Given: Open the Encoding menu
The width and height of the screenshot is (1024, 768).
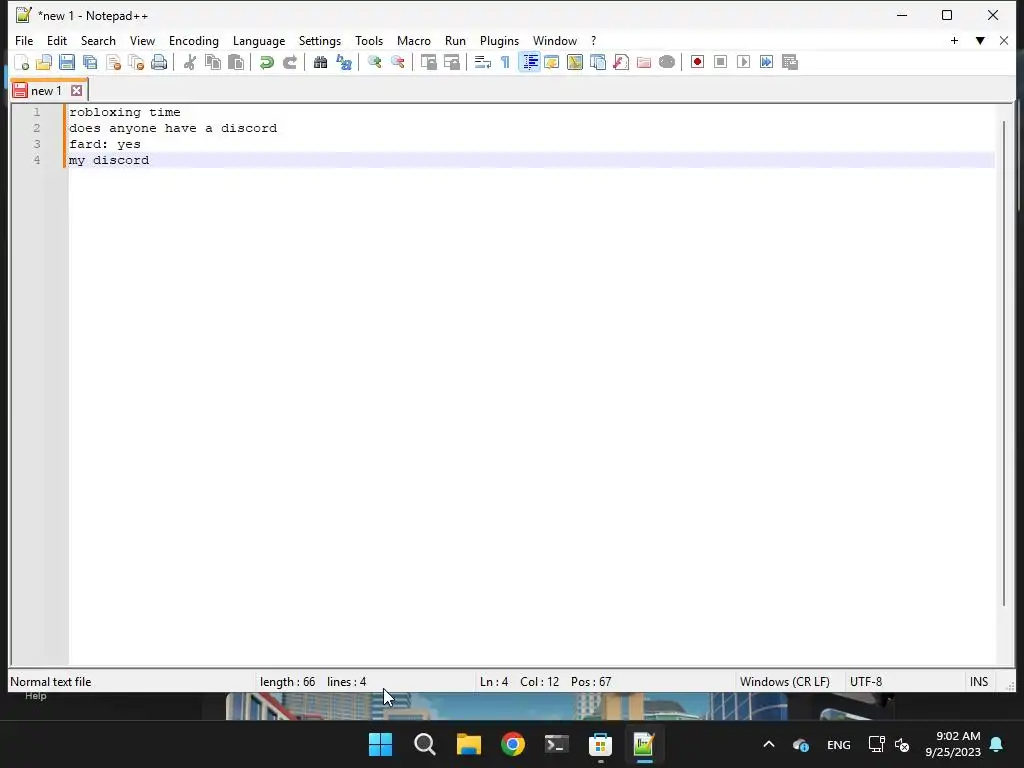Looking at the screenshot, I should pyautogui.click(x=194, y=40).
